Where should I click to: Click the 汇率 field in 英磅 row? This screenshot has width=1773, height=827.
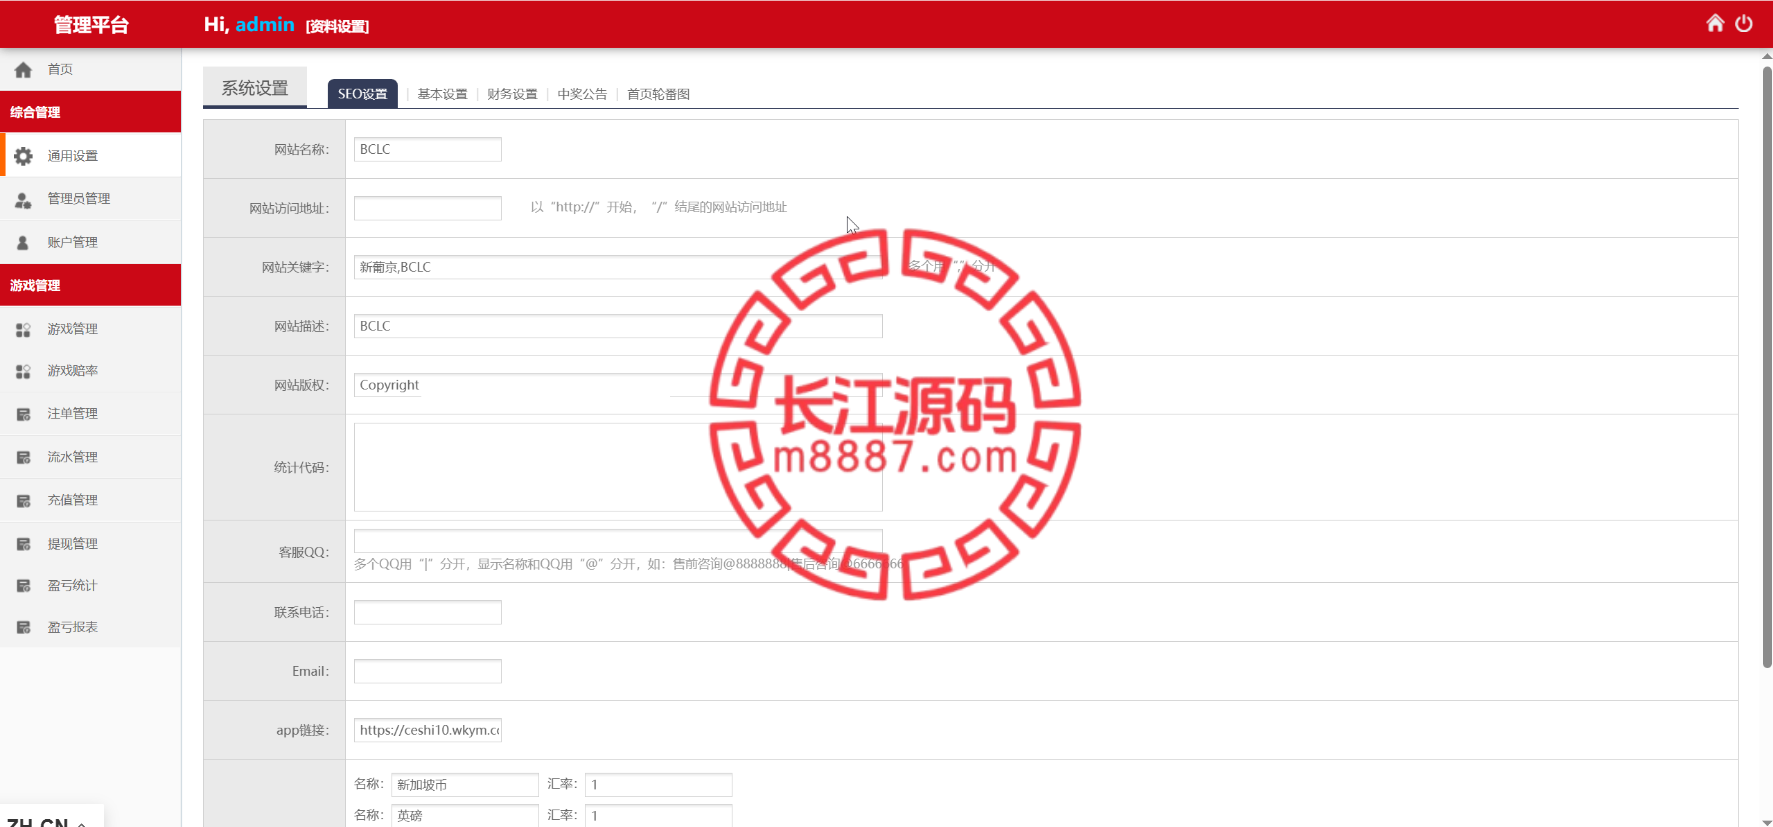658,815
